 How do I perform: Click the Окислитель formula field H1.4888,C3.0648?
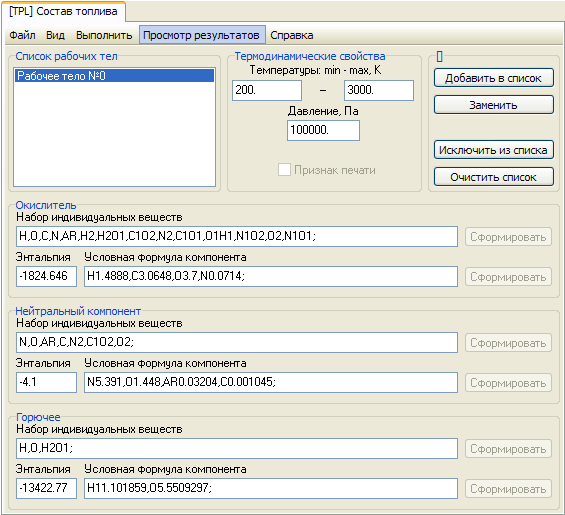pyautogui.click(x=271, y=276)
